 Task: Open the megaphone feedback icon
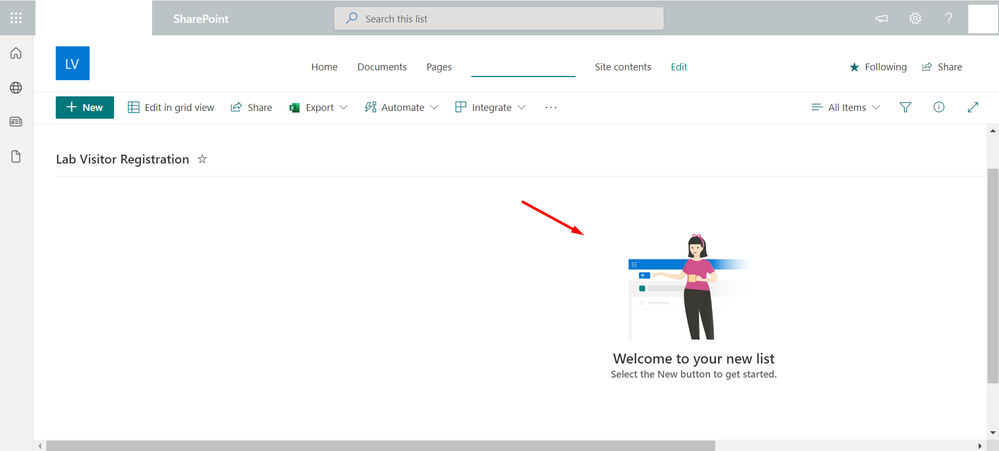click(882, 18)
